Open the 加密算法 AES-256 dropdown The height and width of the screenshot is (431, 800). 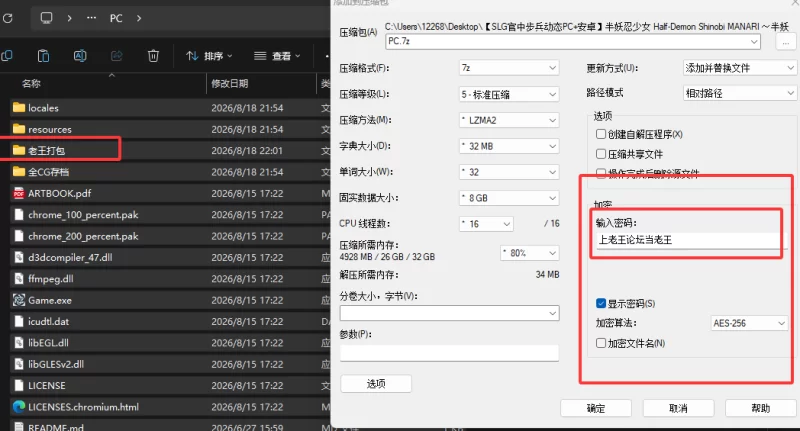pyautogui.click(x=749, y=323)
